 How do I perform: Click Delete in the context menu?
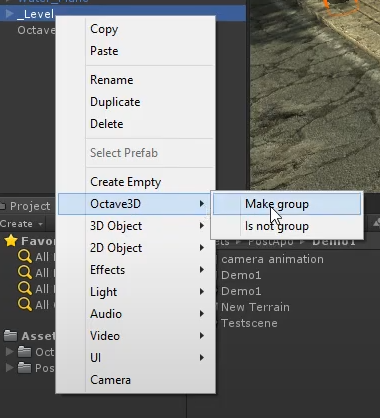click(136, 124)
